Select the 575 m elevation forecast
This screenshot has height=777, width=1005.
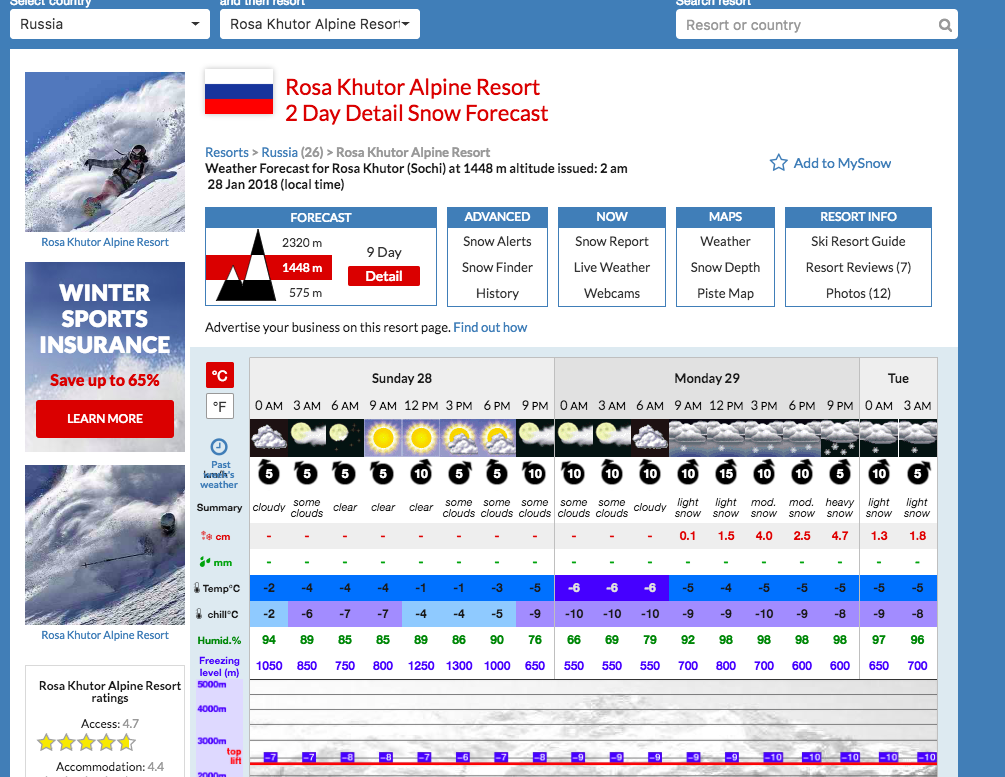coord(305,292)
